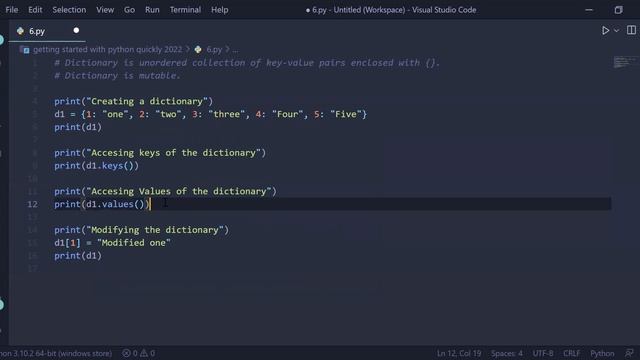
Task: Open the errors count in status bar
Action: click(x=130, y=353)
